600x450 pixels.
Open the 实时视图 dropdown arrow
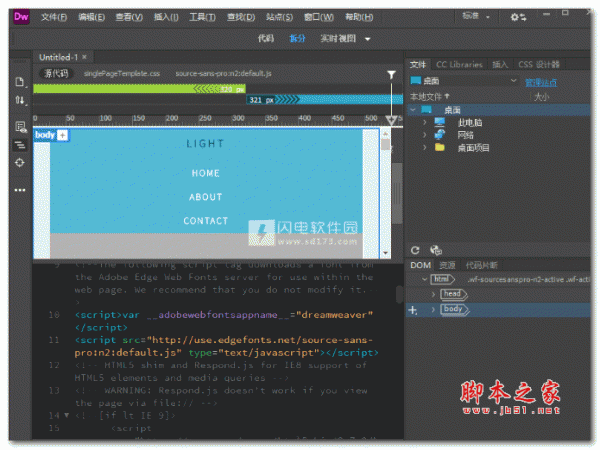click(367, 39)
